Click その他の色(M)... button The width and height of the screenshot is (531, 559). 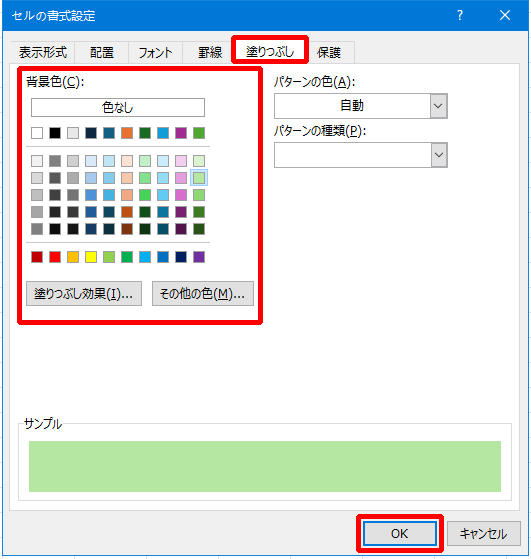(x=203, y=293)
